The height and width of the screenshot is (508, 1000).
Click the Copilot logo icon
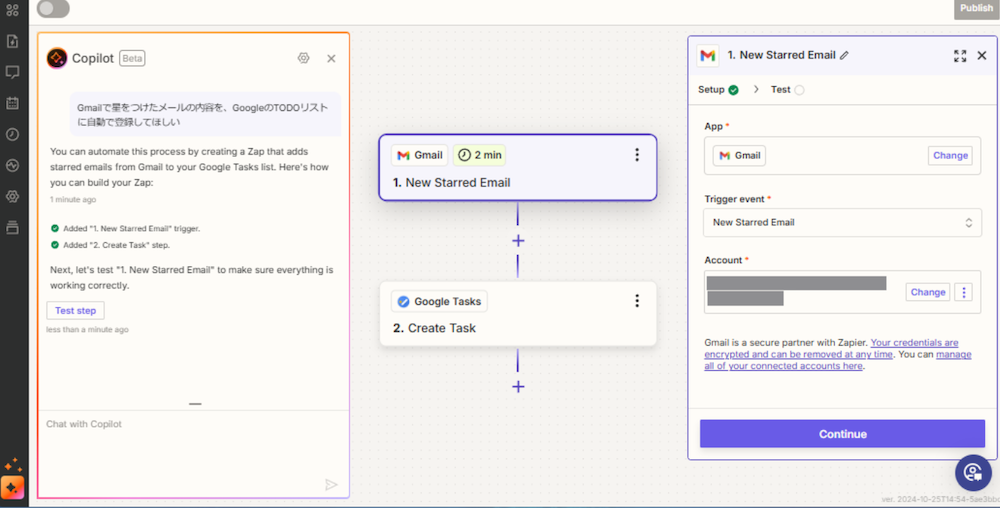(x=57, y=58)
